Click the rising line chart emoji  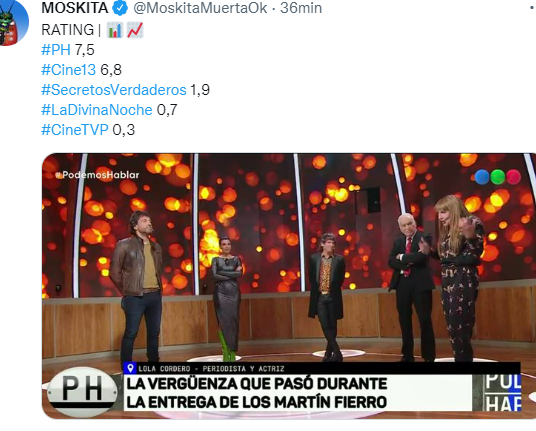(135, 30)
